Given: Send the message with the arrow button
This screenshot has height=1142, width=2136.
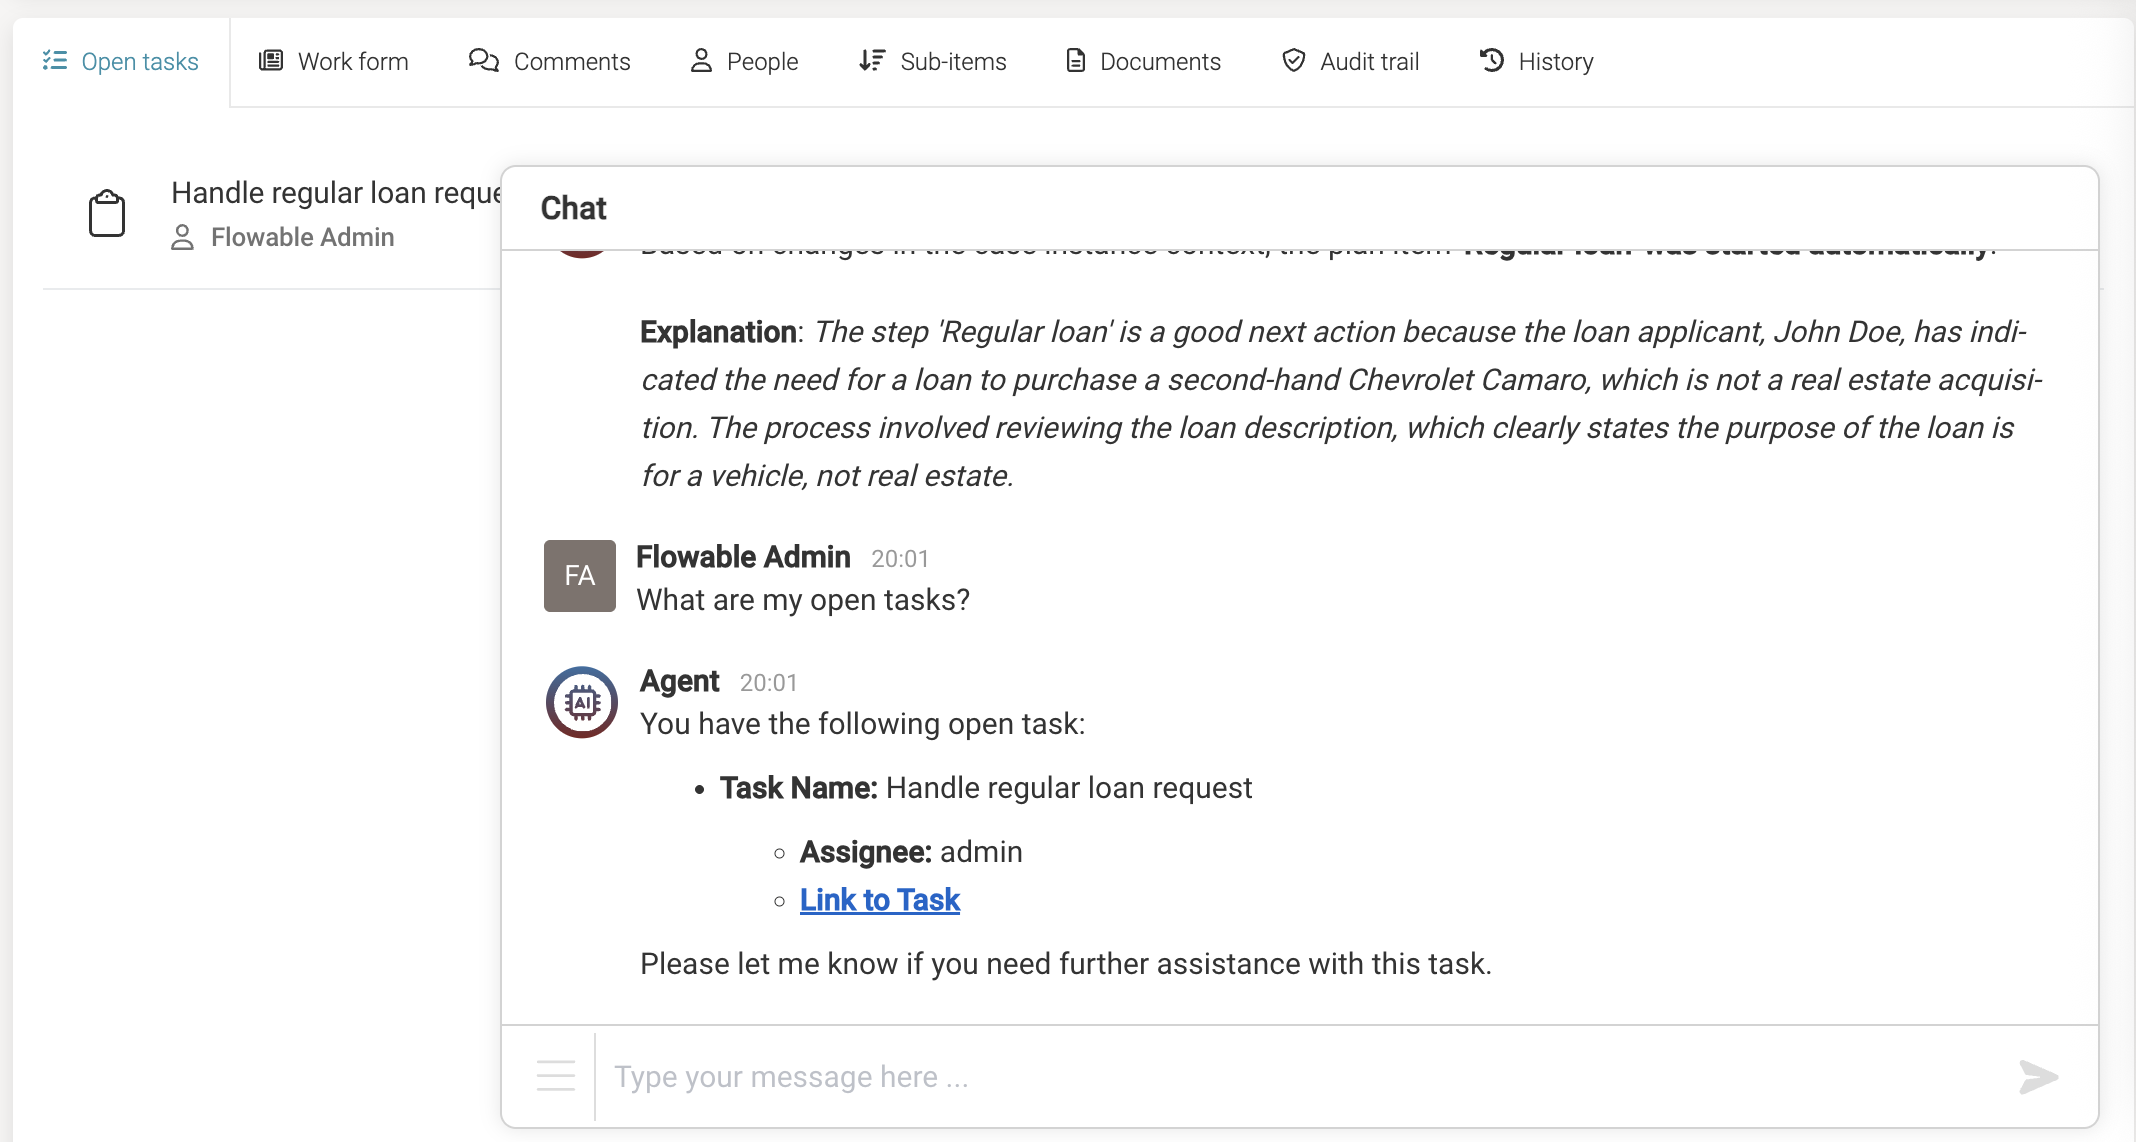Looking at the screenshot, I should 2038,1077.
